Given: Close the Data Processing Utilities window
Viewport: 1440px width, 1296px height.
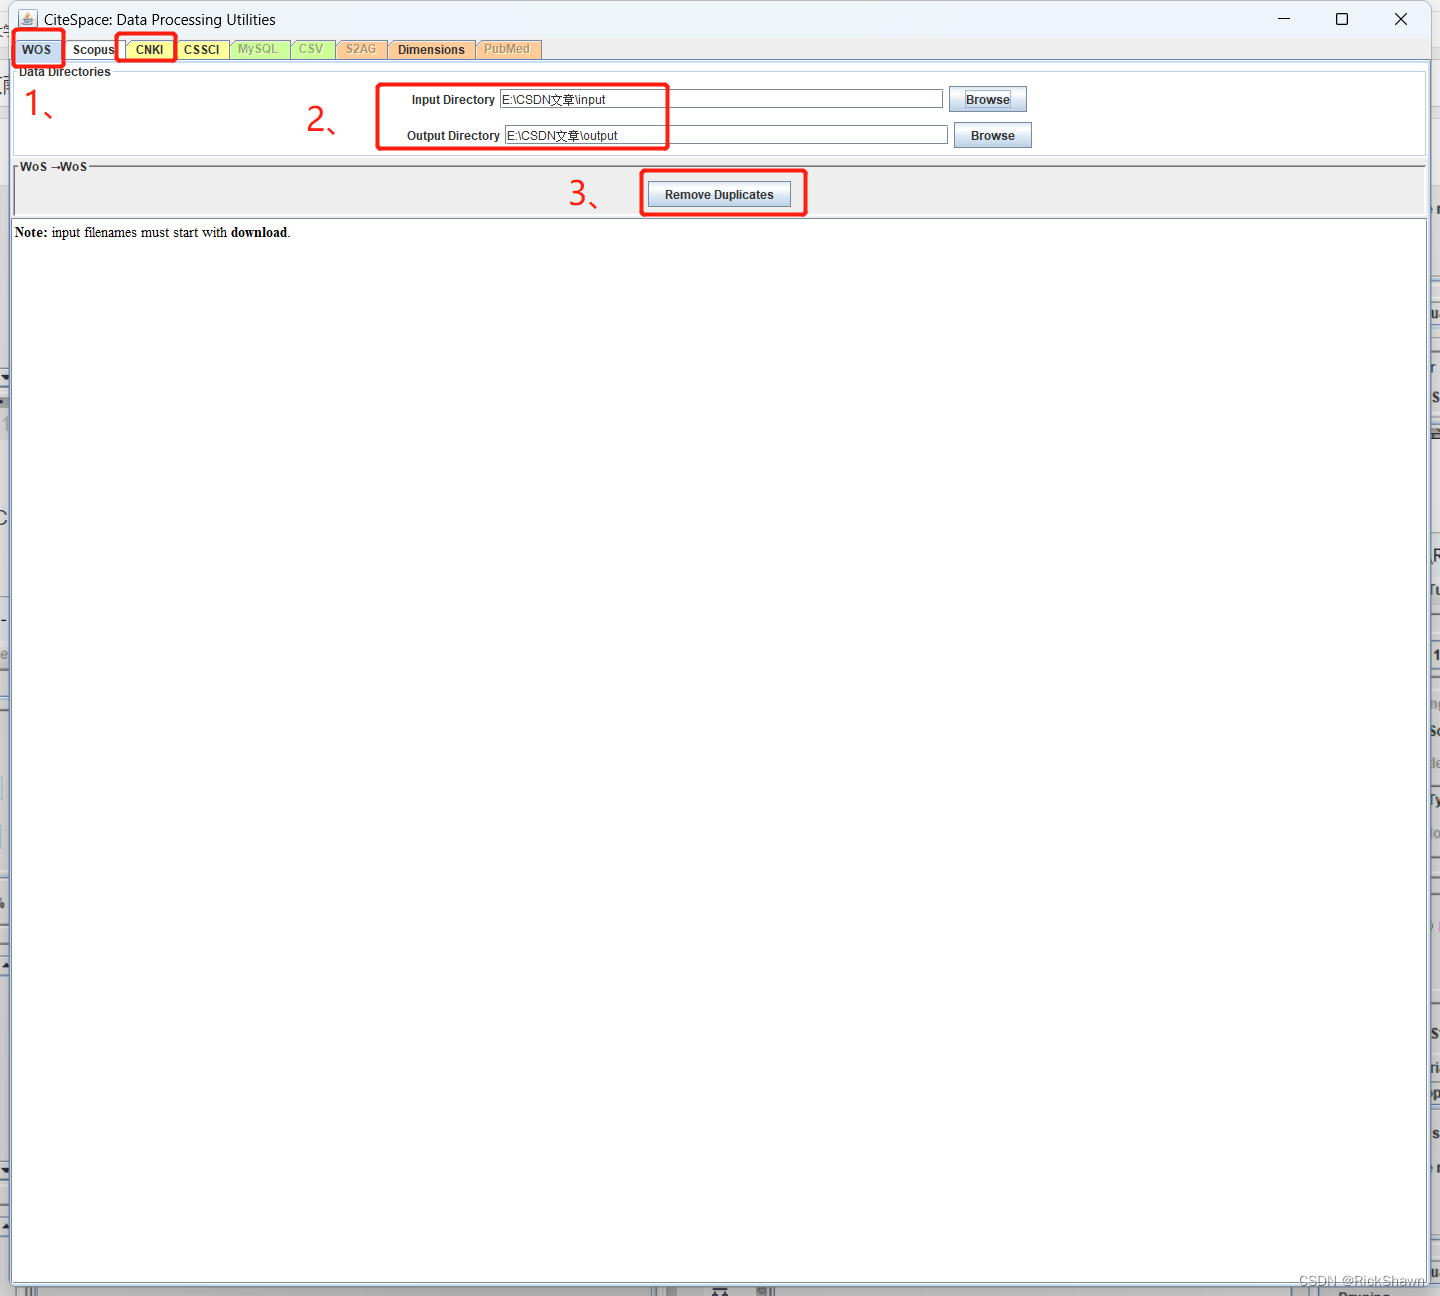Looking at the screenshot, I should [x=1401, y=19].
